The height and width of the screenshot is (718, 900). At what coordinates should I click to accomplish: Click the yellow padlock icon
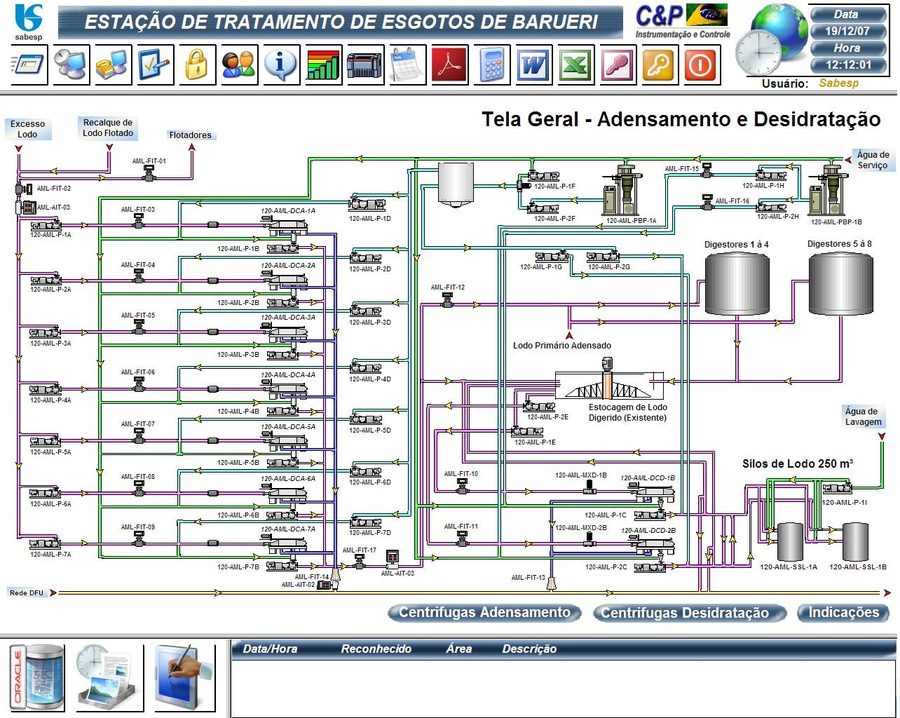coord(196,65)
